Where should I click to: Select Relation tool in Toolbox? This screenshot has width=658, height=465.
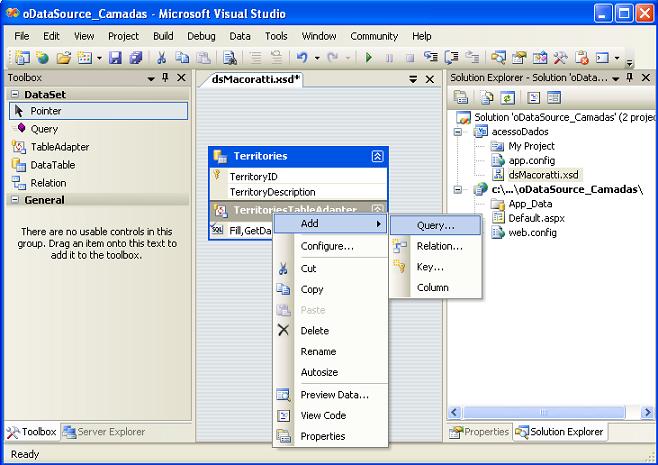98,183
